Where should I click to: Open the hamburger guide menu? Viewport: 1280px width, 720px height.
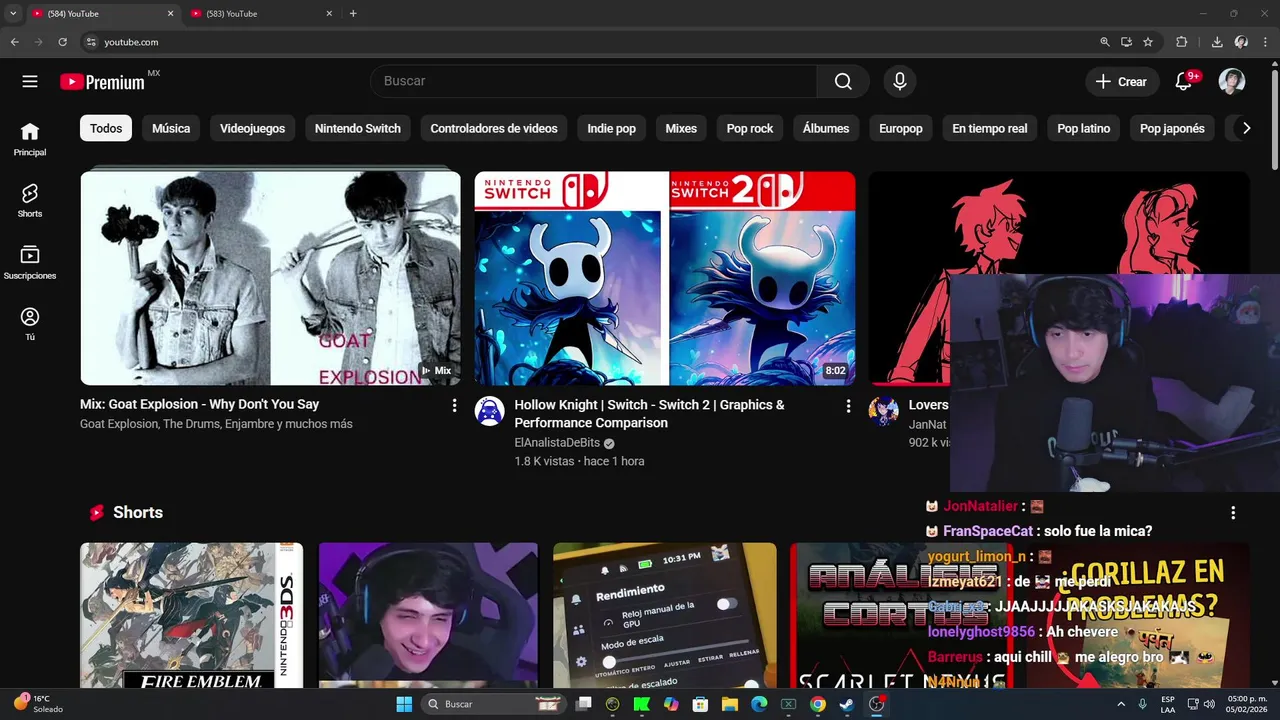(30, 82)
